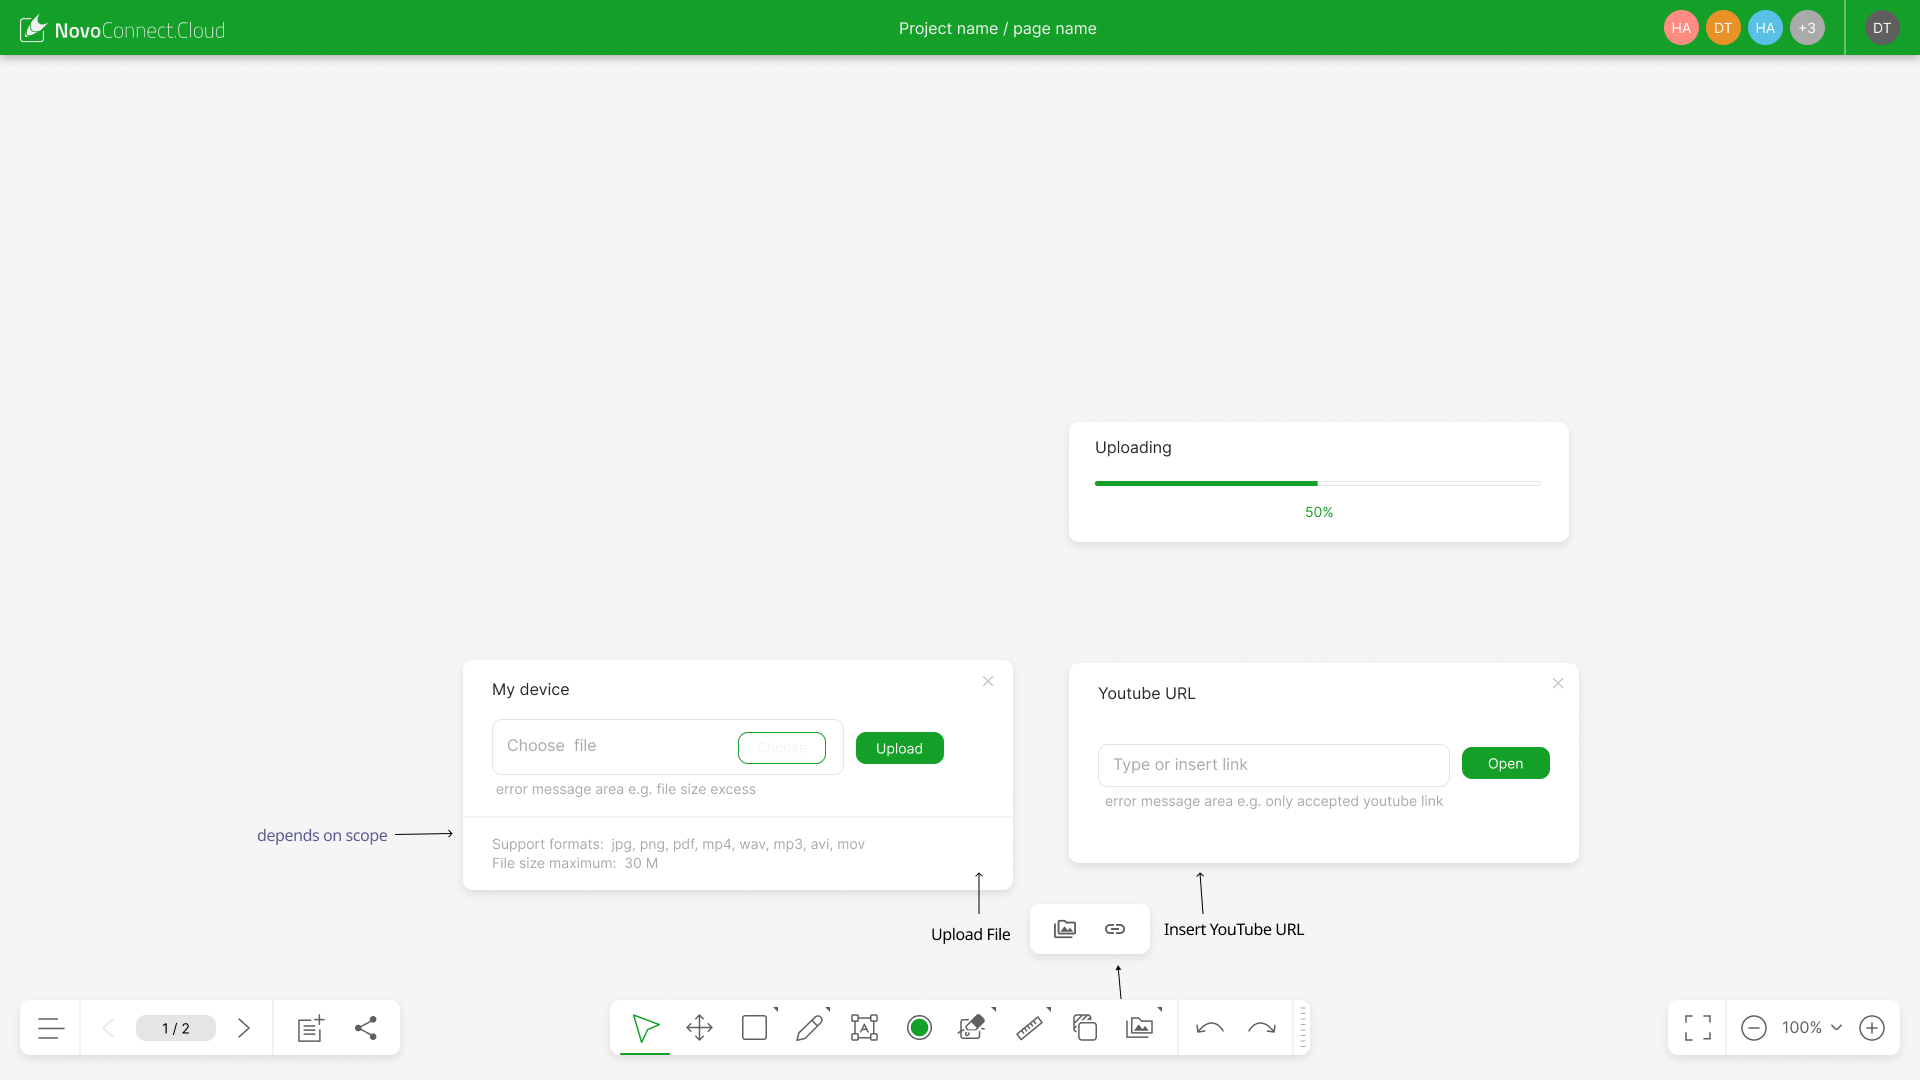Screen dimensions: 1920x1080
Task: Click the add new page icon
Action: pos(311,1027)
